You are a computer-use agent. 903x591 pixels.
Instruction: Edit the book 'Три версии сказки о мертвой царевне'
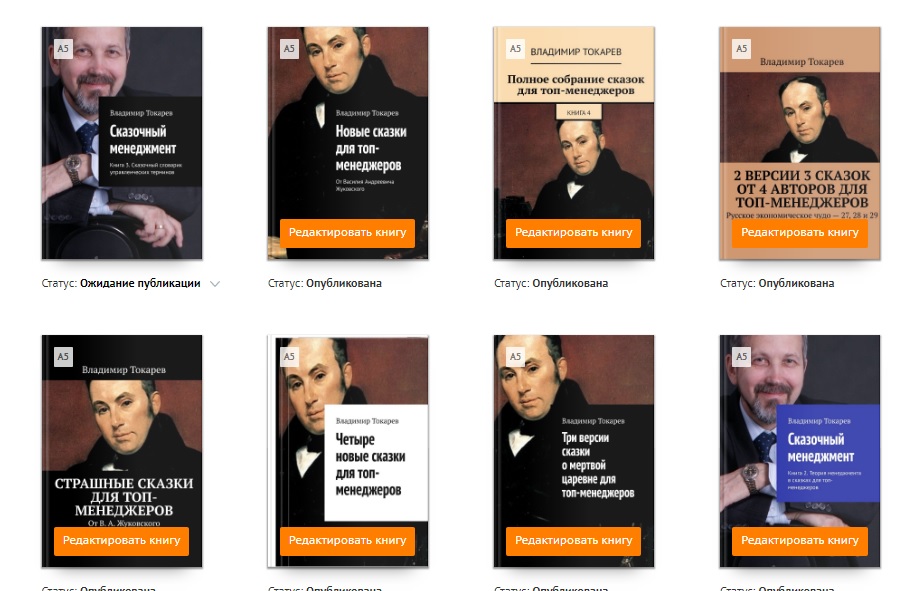click(x=574, y=541)
